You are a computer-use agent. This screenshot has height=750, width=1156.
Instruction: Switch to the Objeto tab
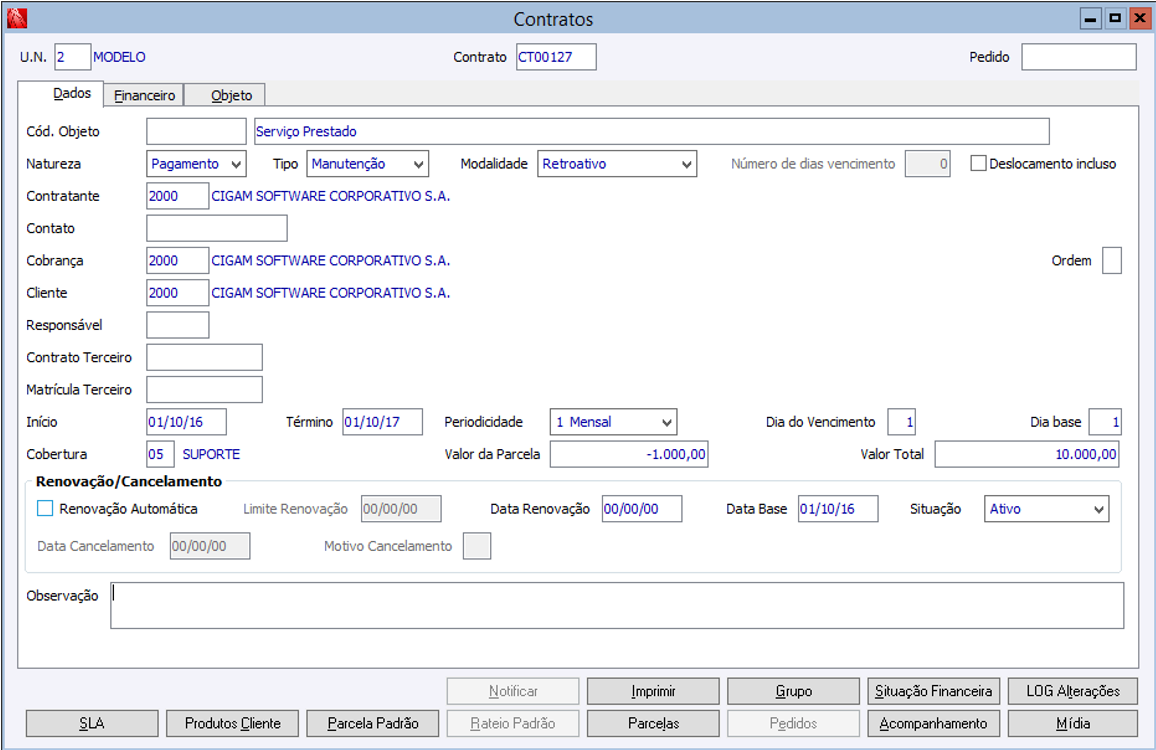231,96
